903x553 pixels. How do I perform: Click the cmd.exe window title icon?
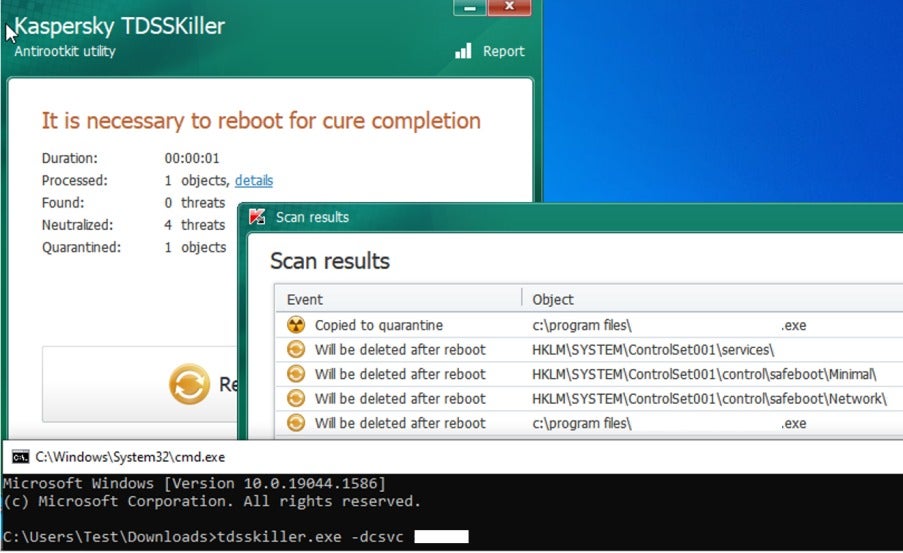[x=20, y=457]
